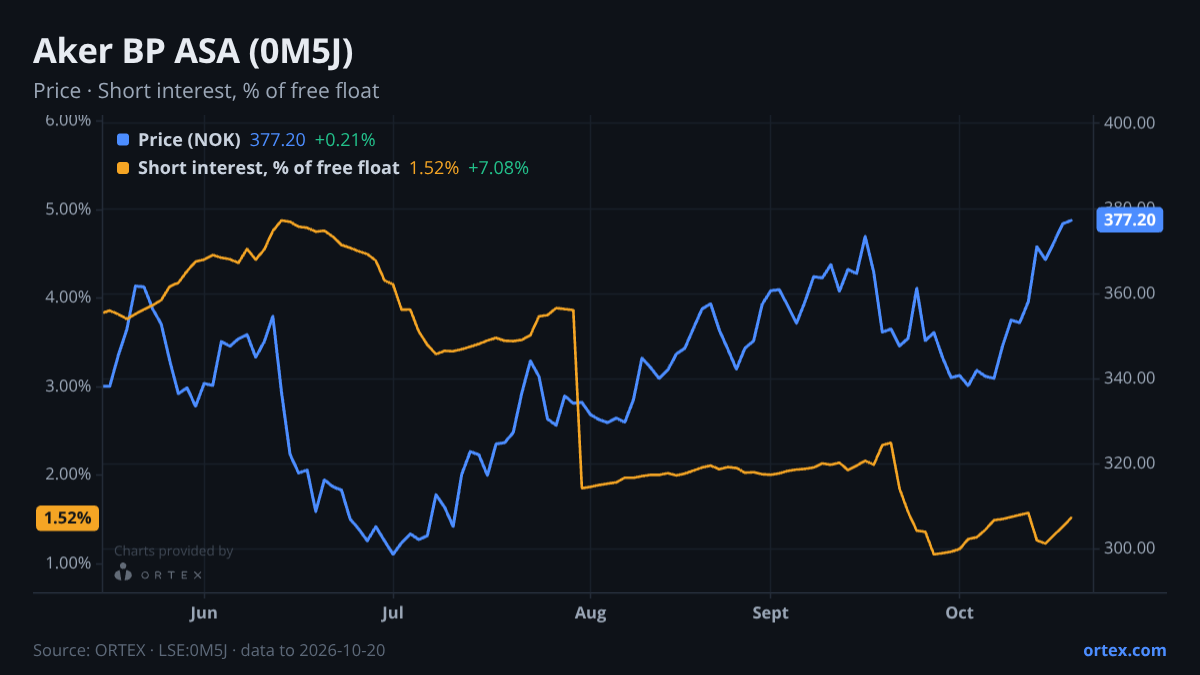Click the 400.00 right axis label
The height and width of the screenshot is (675, 1200).
pos(1130,123)
